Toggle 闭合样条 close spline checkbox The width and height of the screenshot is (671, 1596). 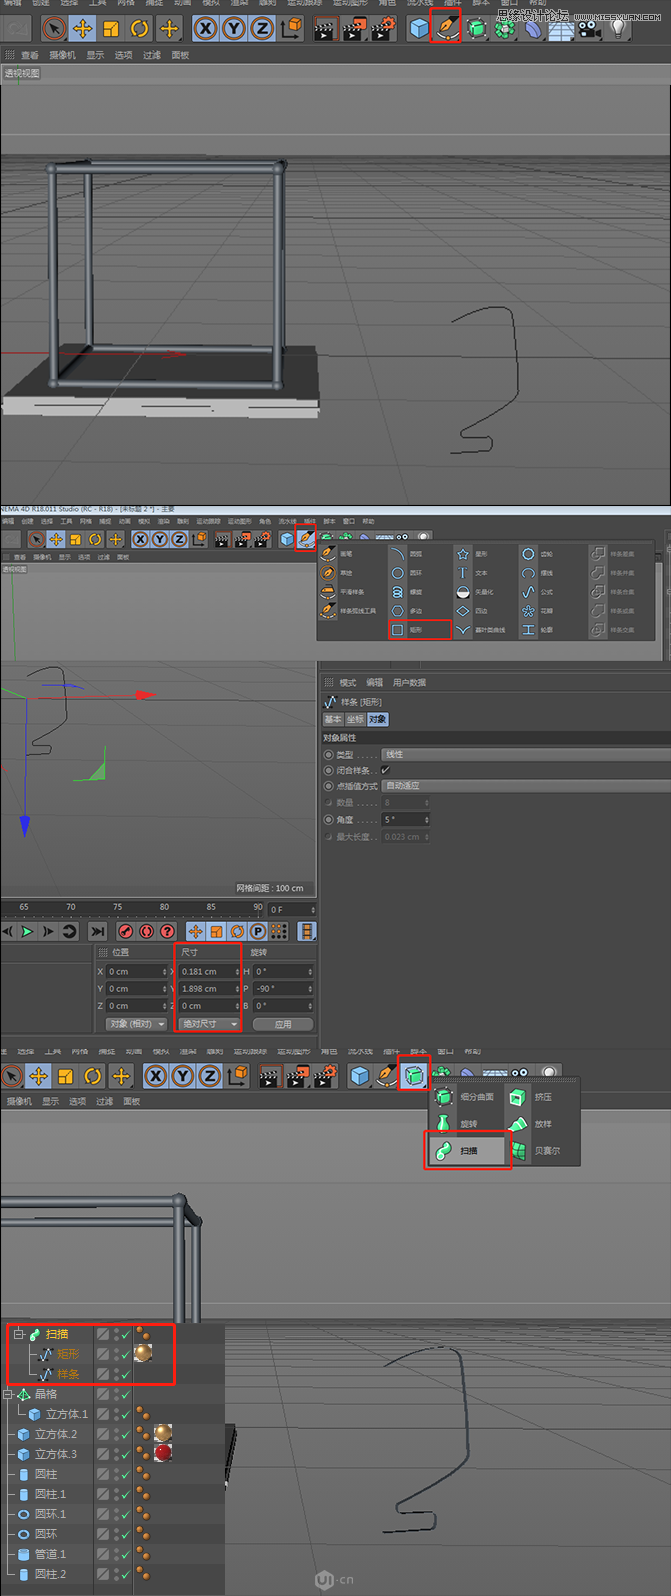385,770
